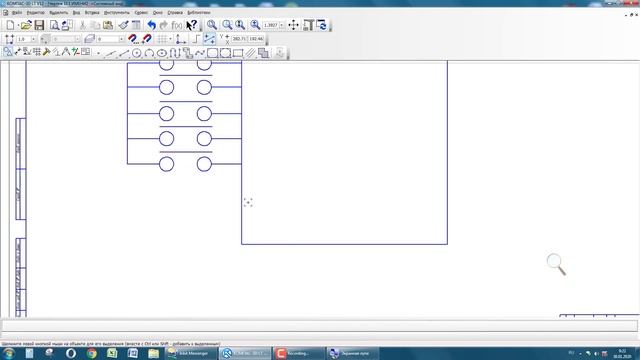
Task: Open the layer number dropdown showing 0
Action: (121, 39)
